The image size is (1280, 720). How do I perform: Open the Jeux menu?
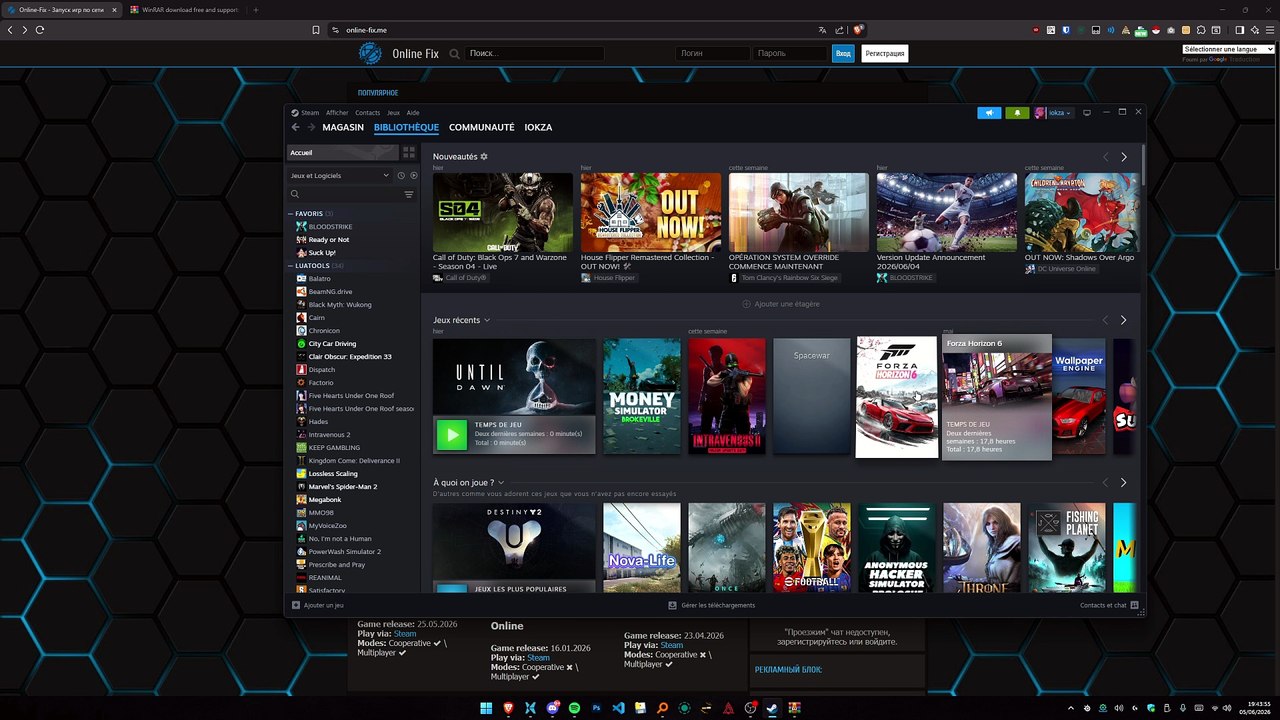(393, 113)
